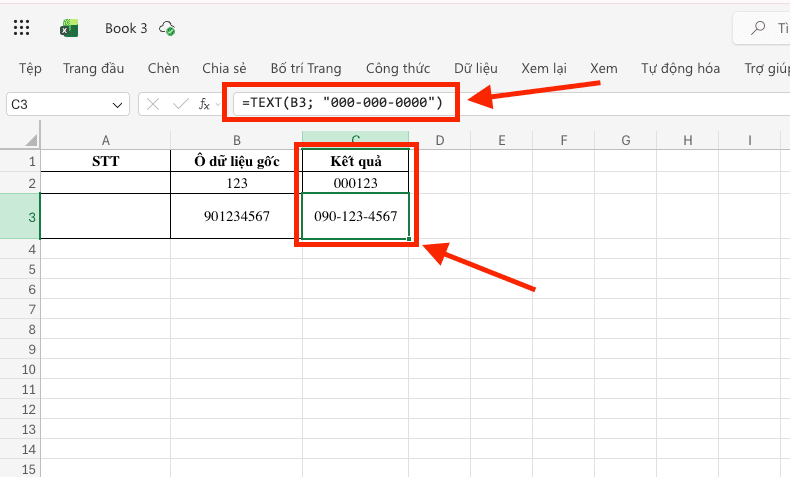Select the 'Kết quả' header cell
This screenshot has width=790, height=477.
355,161
